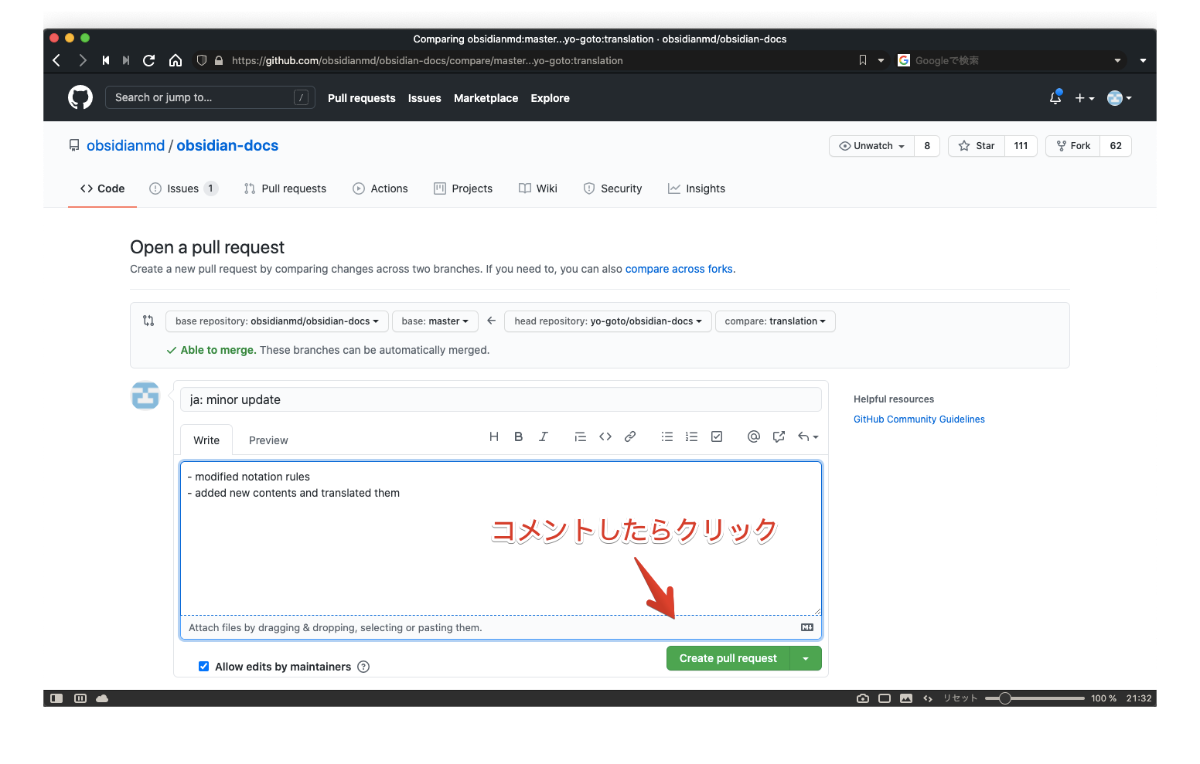This screenshot has width=1200, height=764.
Task: Click the Markdown supported icon
Action: coord(807,627)
